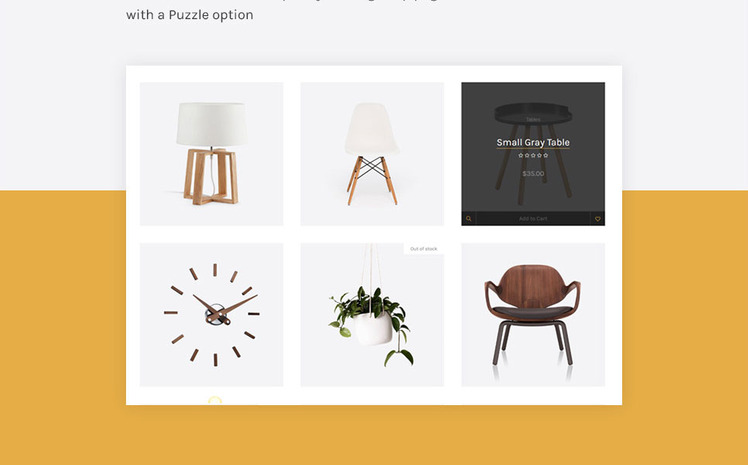748x465 pixels.
Task: Click the quick view magnifier icon
Action: (x=468, y=218)
